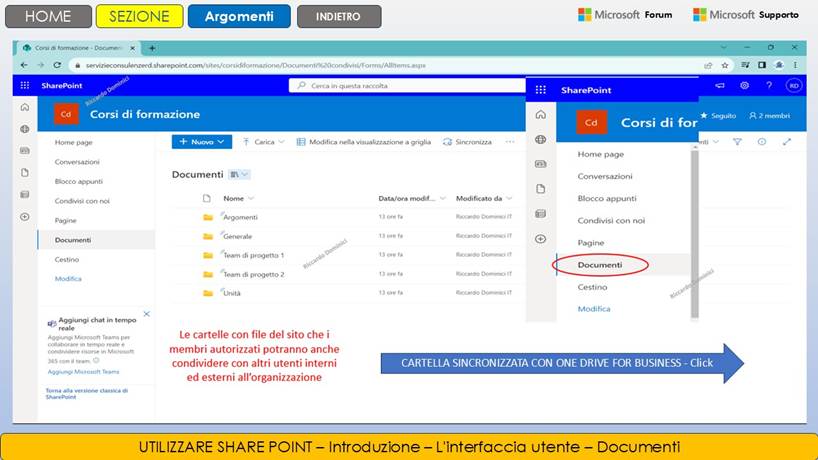This screenshot has width=818, height=460.
Task: Open the more options ellipsis in the command bar
Action: [x=510, y=141]
